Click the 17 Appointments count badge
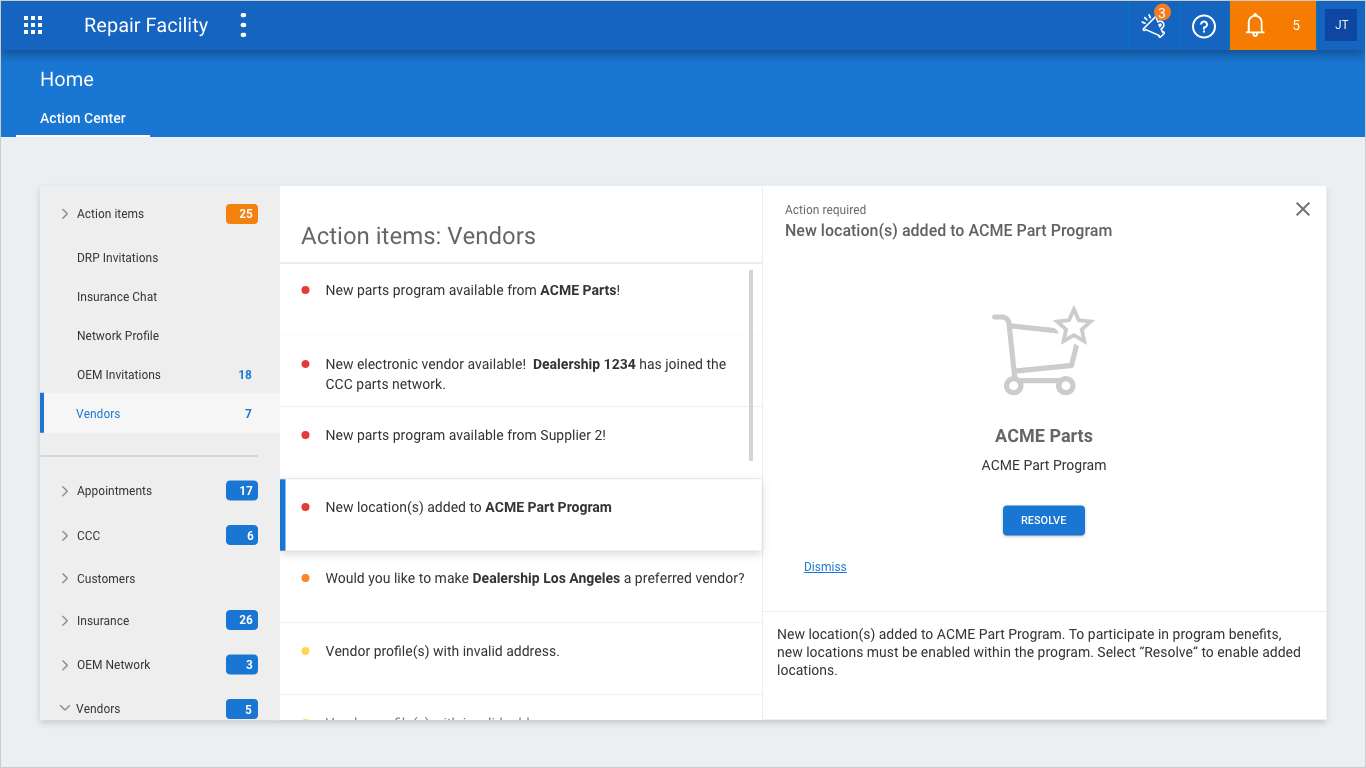Image resolution: width=1366 pixels, height=768 pixels. coord(242,490)
